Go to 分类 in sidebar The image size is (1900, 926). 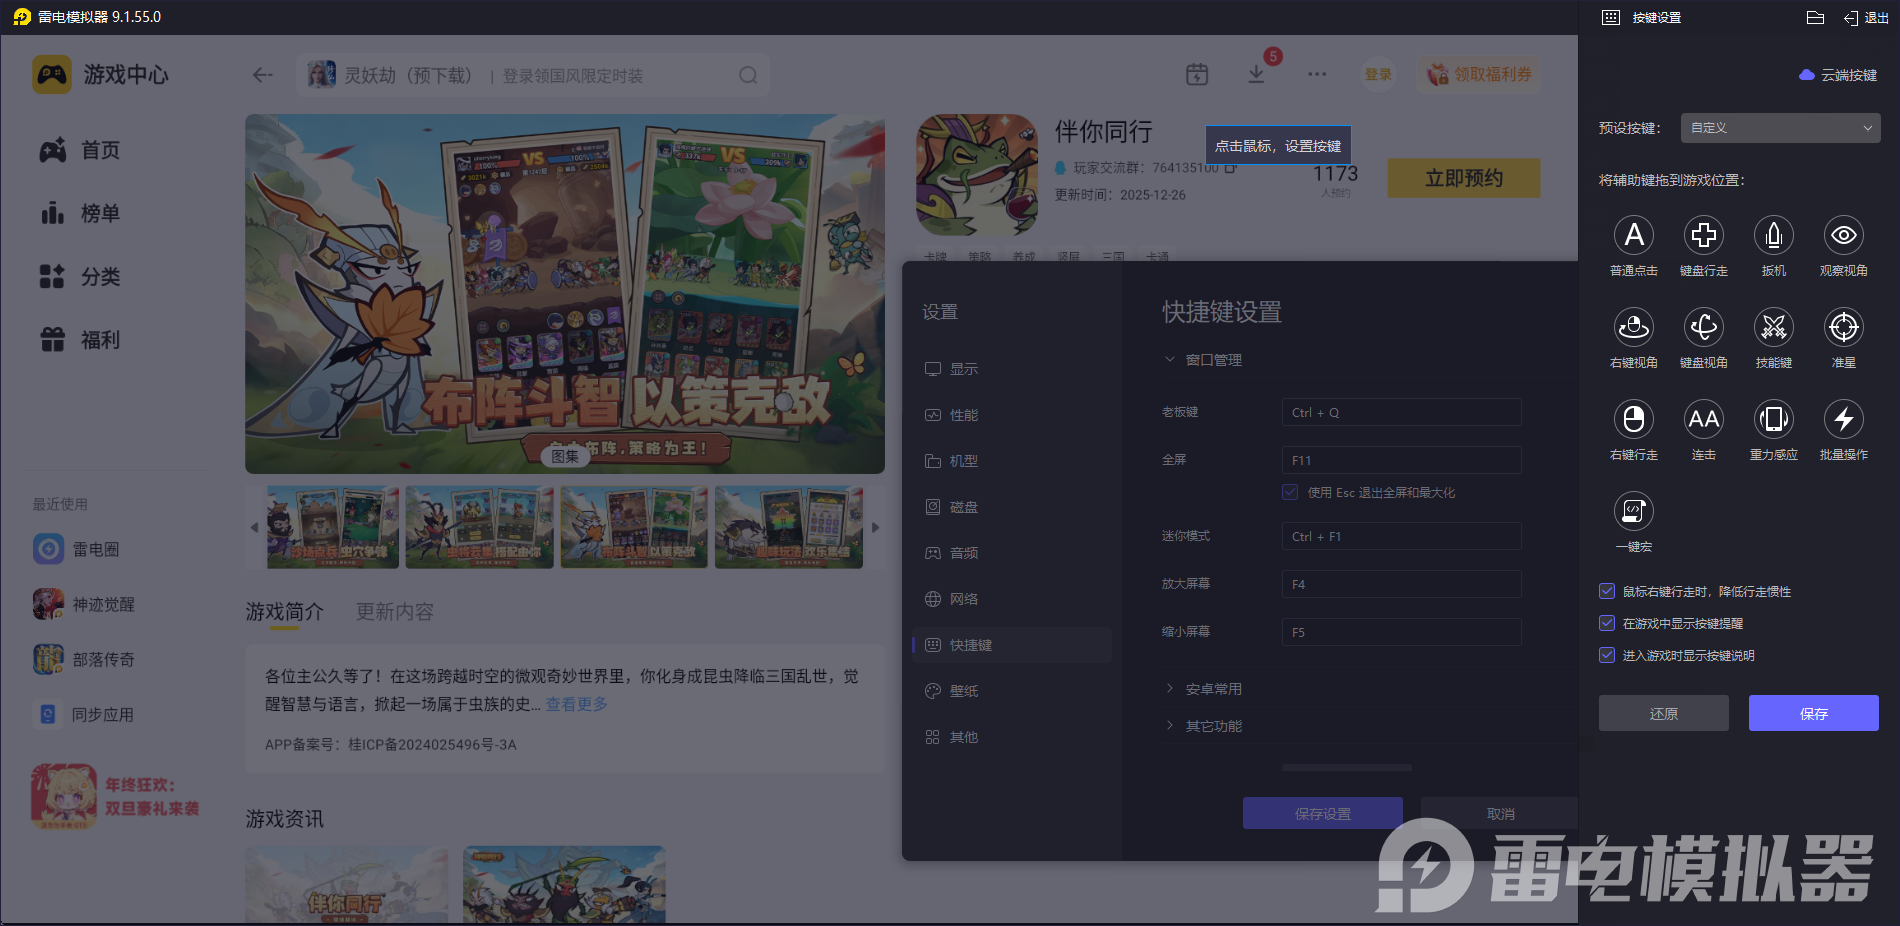80,276
